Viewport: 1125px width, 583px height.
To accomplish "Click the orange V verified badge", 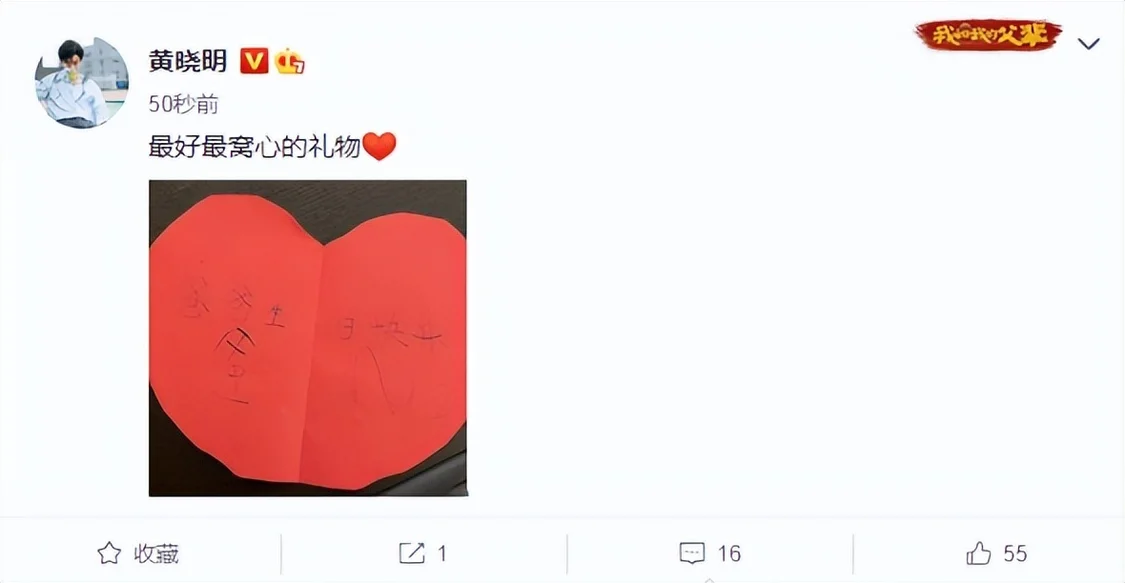I will [254, 61].
